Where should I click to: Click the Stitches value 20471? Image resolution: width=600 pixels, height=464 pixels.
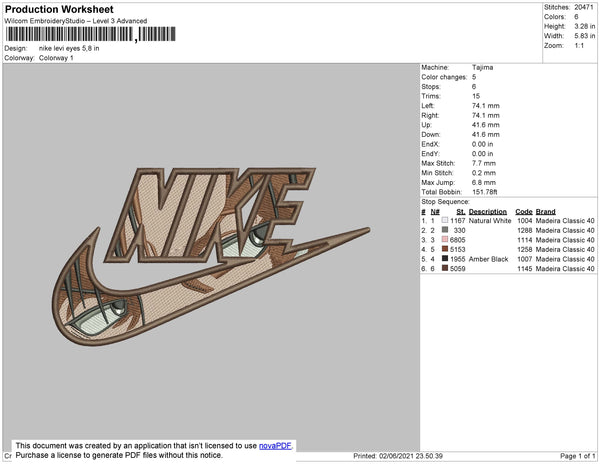(x=584, y=7)
